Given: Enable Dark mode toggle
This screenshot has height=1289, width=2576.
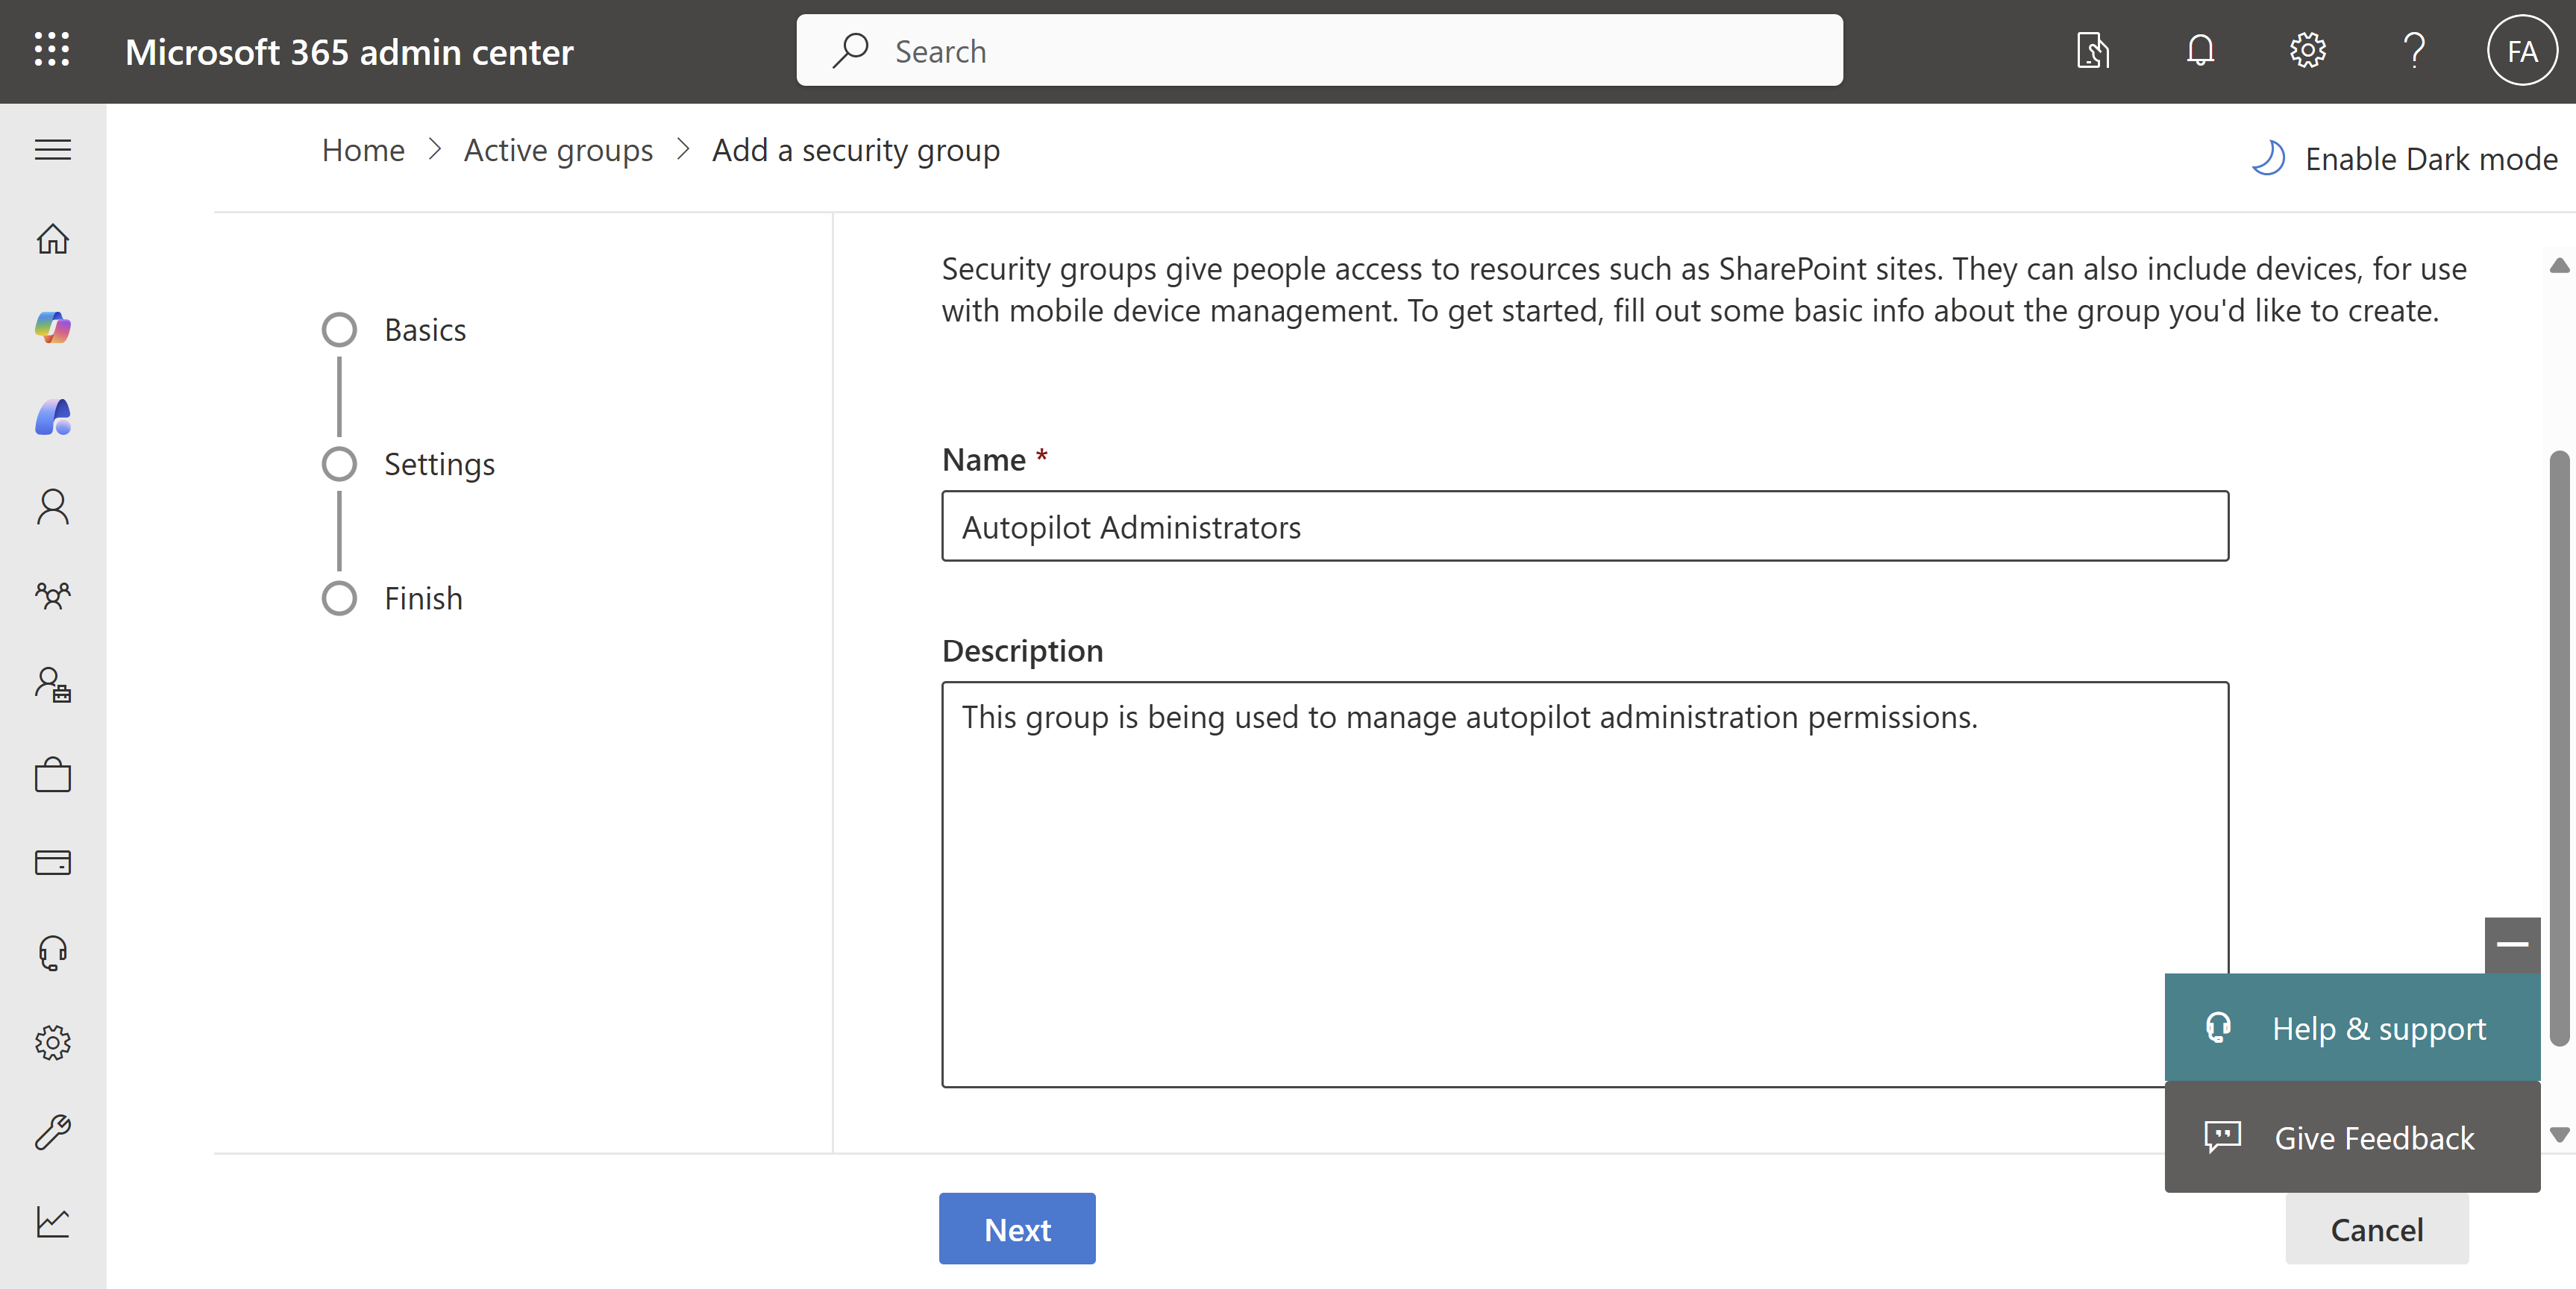Looking at the screenshot, I should (x=2405, y=159).
